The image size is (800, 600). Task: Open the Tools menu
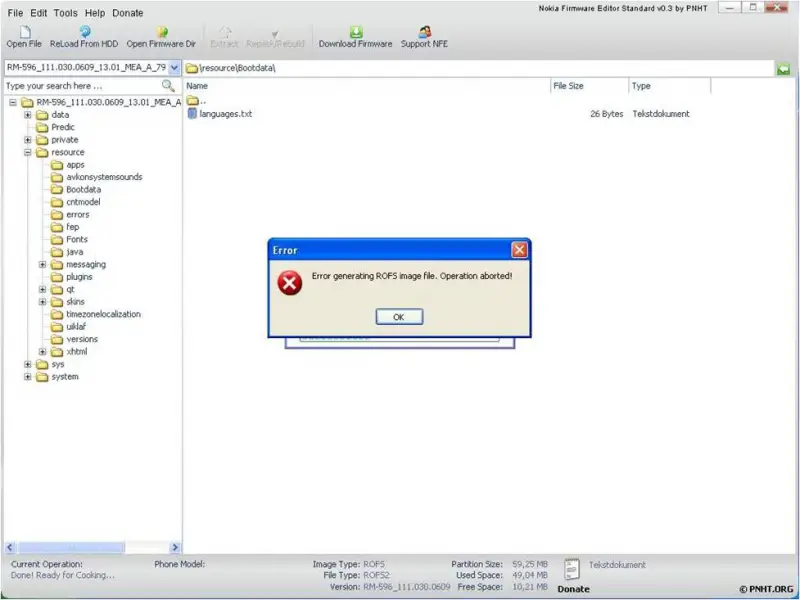(x=66, y=13)
